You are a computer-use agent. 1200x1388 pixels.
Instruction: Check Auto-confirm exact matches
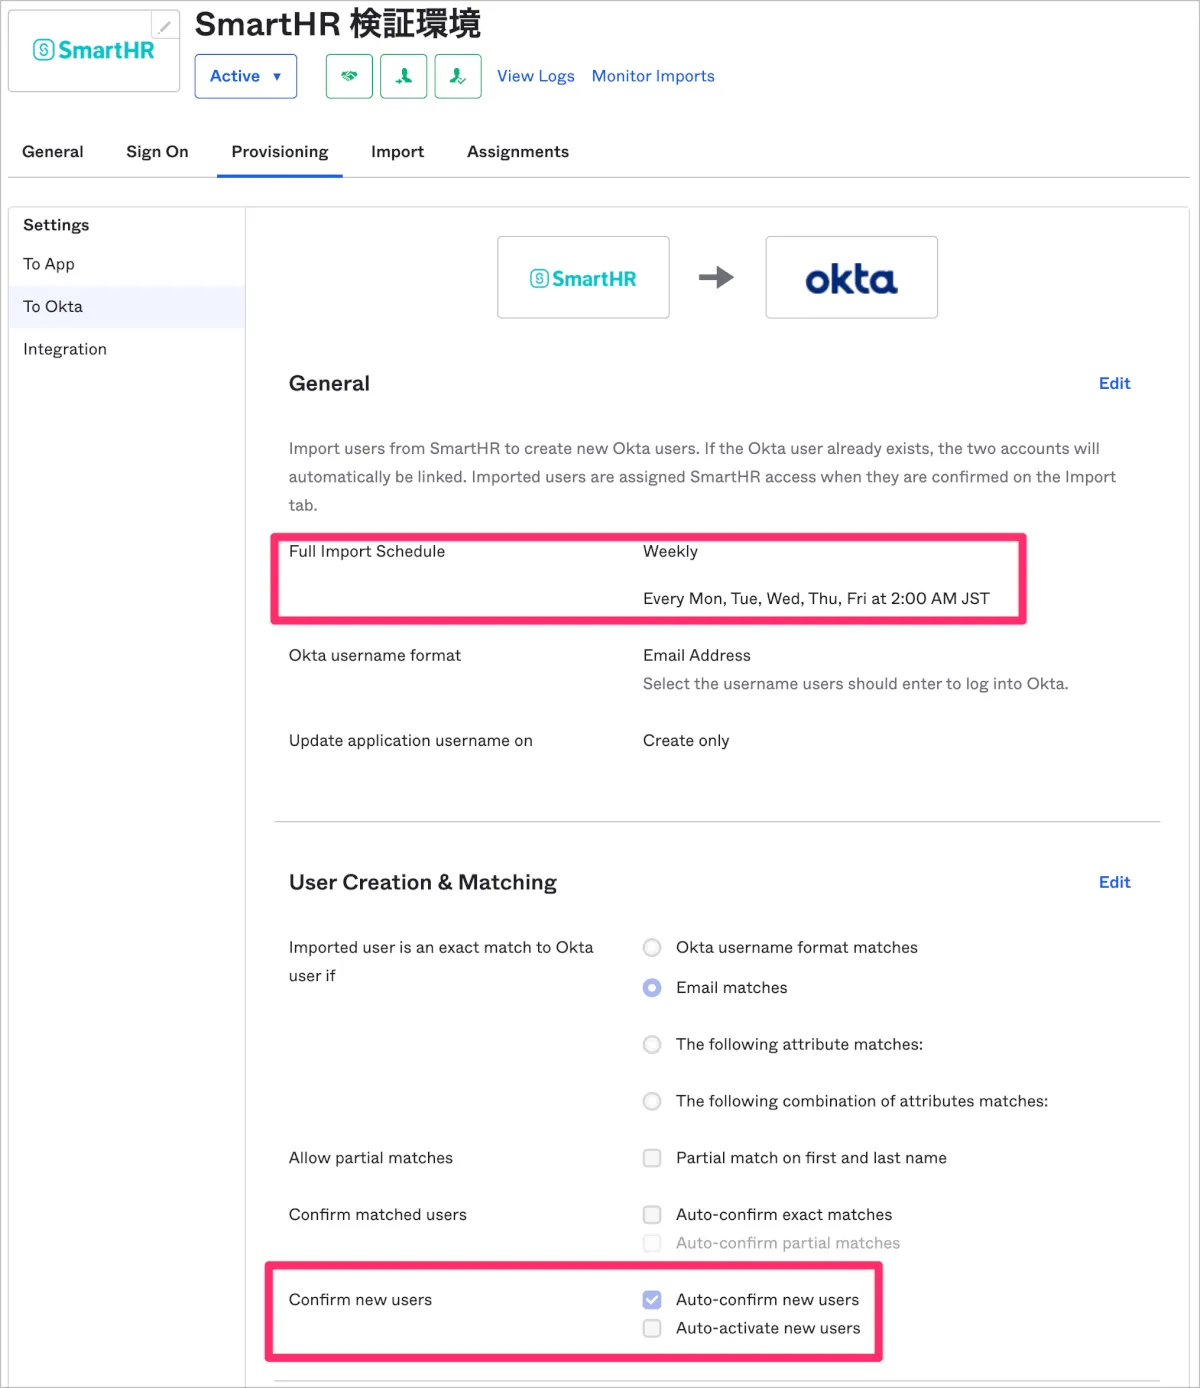(652, 1215)
